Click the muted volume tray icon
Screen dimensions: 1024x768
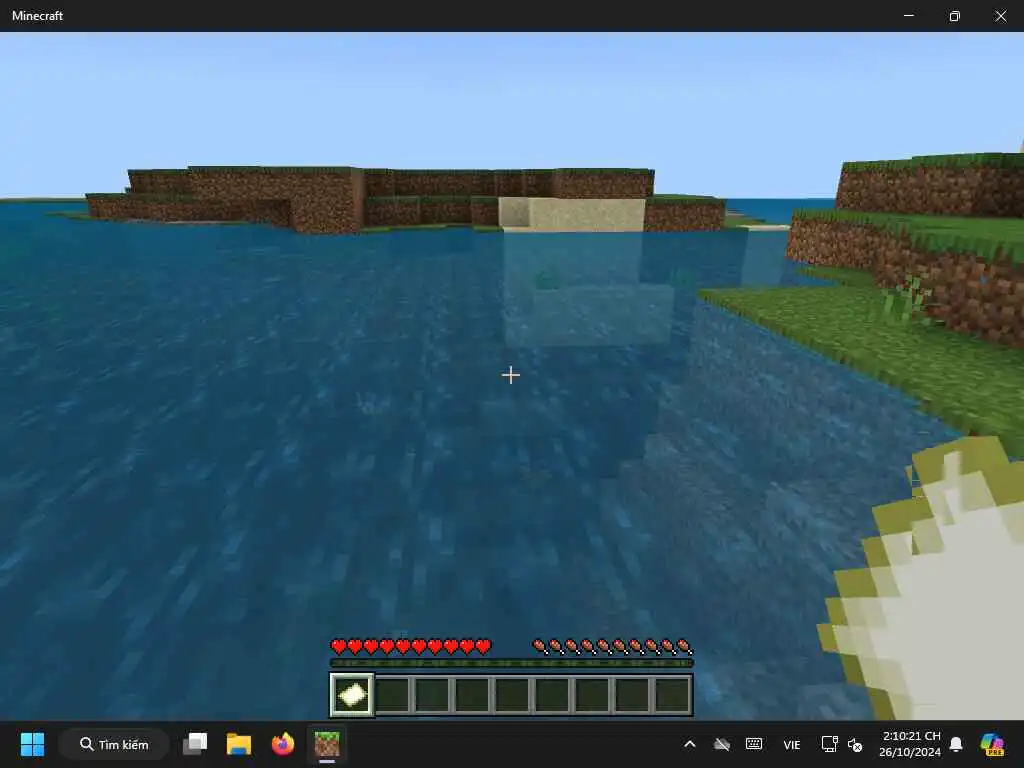pos(855,744)
